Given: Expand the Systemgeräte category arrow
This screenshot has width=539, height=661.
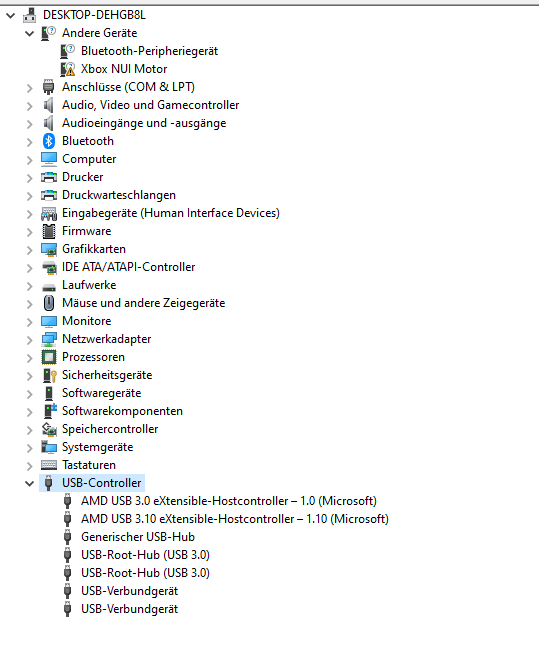Looking at the screenshot, I should [29, 448].
